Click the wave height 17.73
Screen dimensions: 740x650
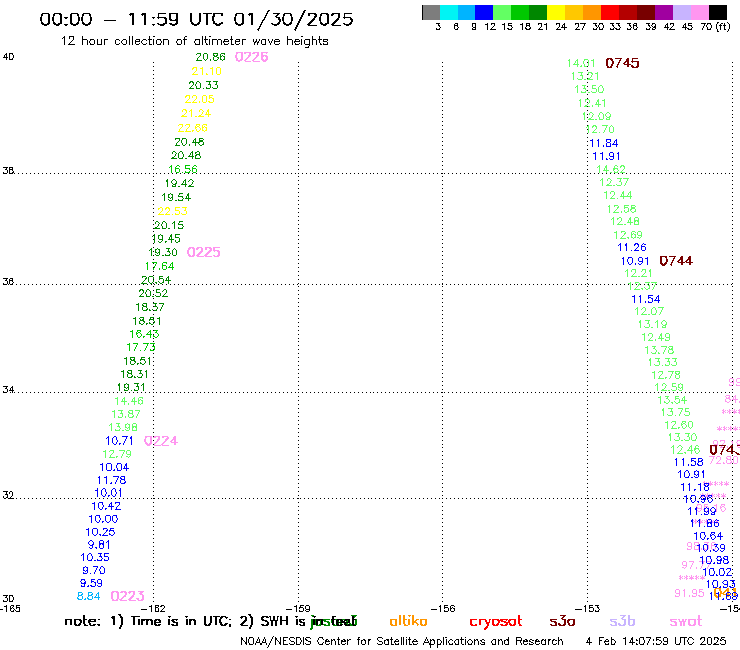(141, 347)
